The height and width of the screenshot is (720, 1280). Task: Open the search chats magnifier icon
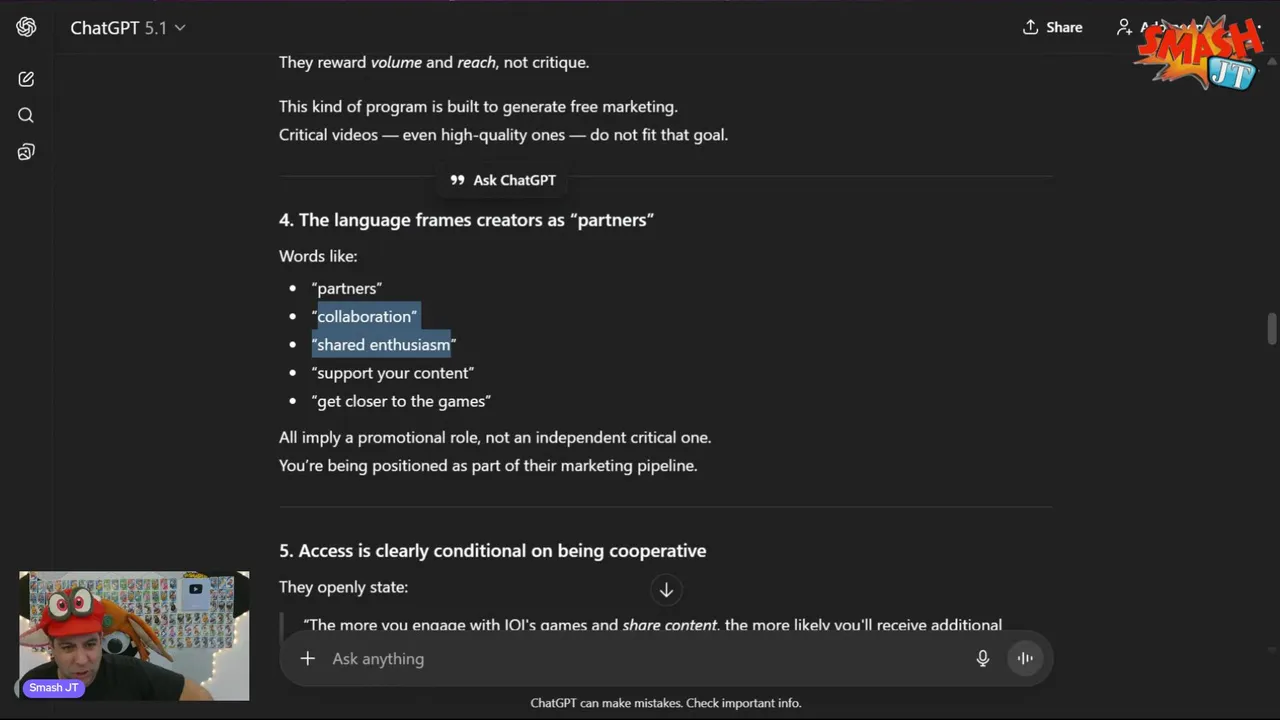coord(26,115)
